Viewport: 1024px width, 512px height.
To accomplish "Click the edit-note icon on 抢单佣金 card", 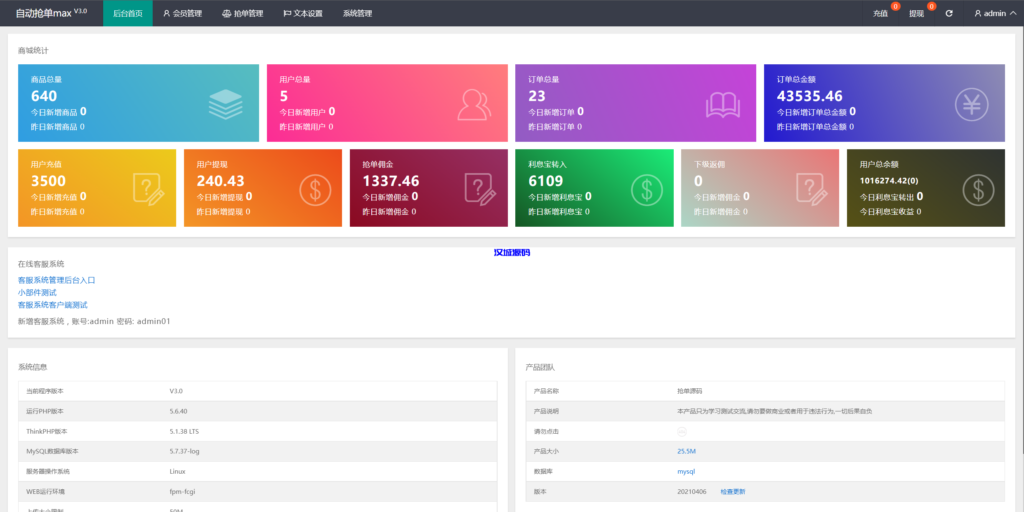I will point(481,189).
